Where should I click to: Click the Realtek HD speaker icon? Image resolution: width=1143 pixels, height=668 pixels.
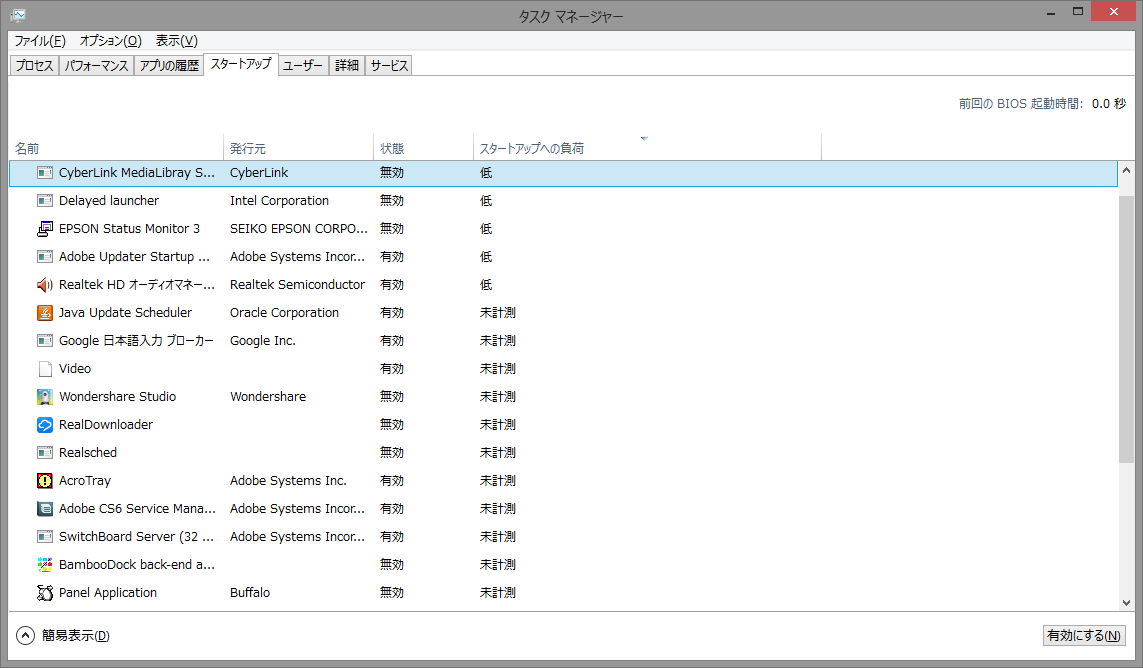(x=44, y=284)
